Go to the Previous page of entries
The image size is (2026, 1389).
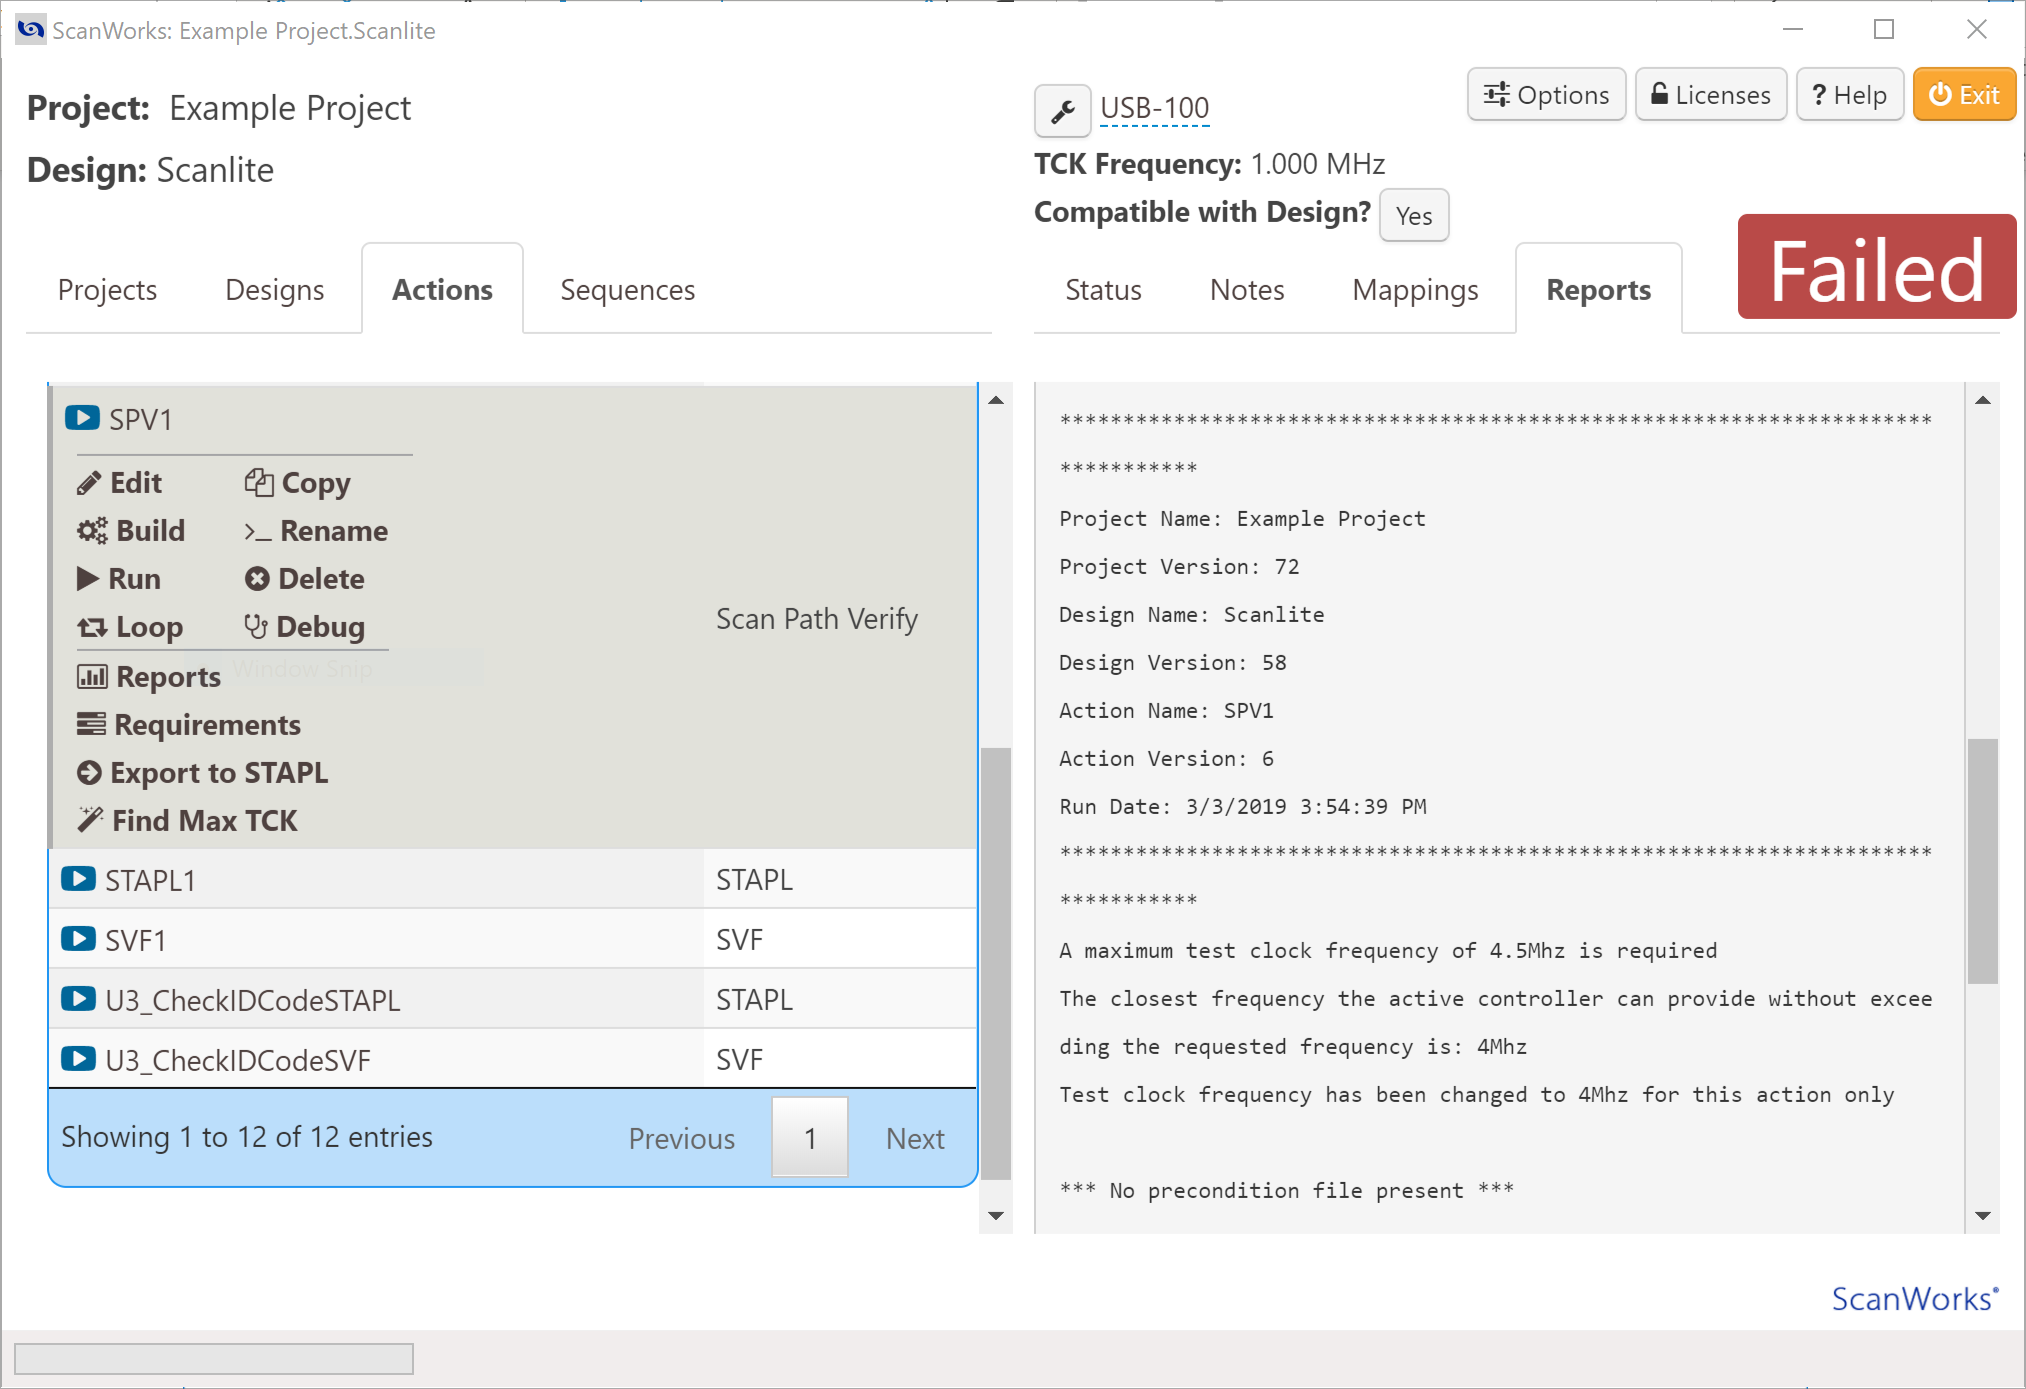pos(681,1138)
